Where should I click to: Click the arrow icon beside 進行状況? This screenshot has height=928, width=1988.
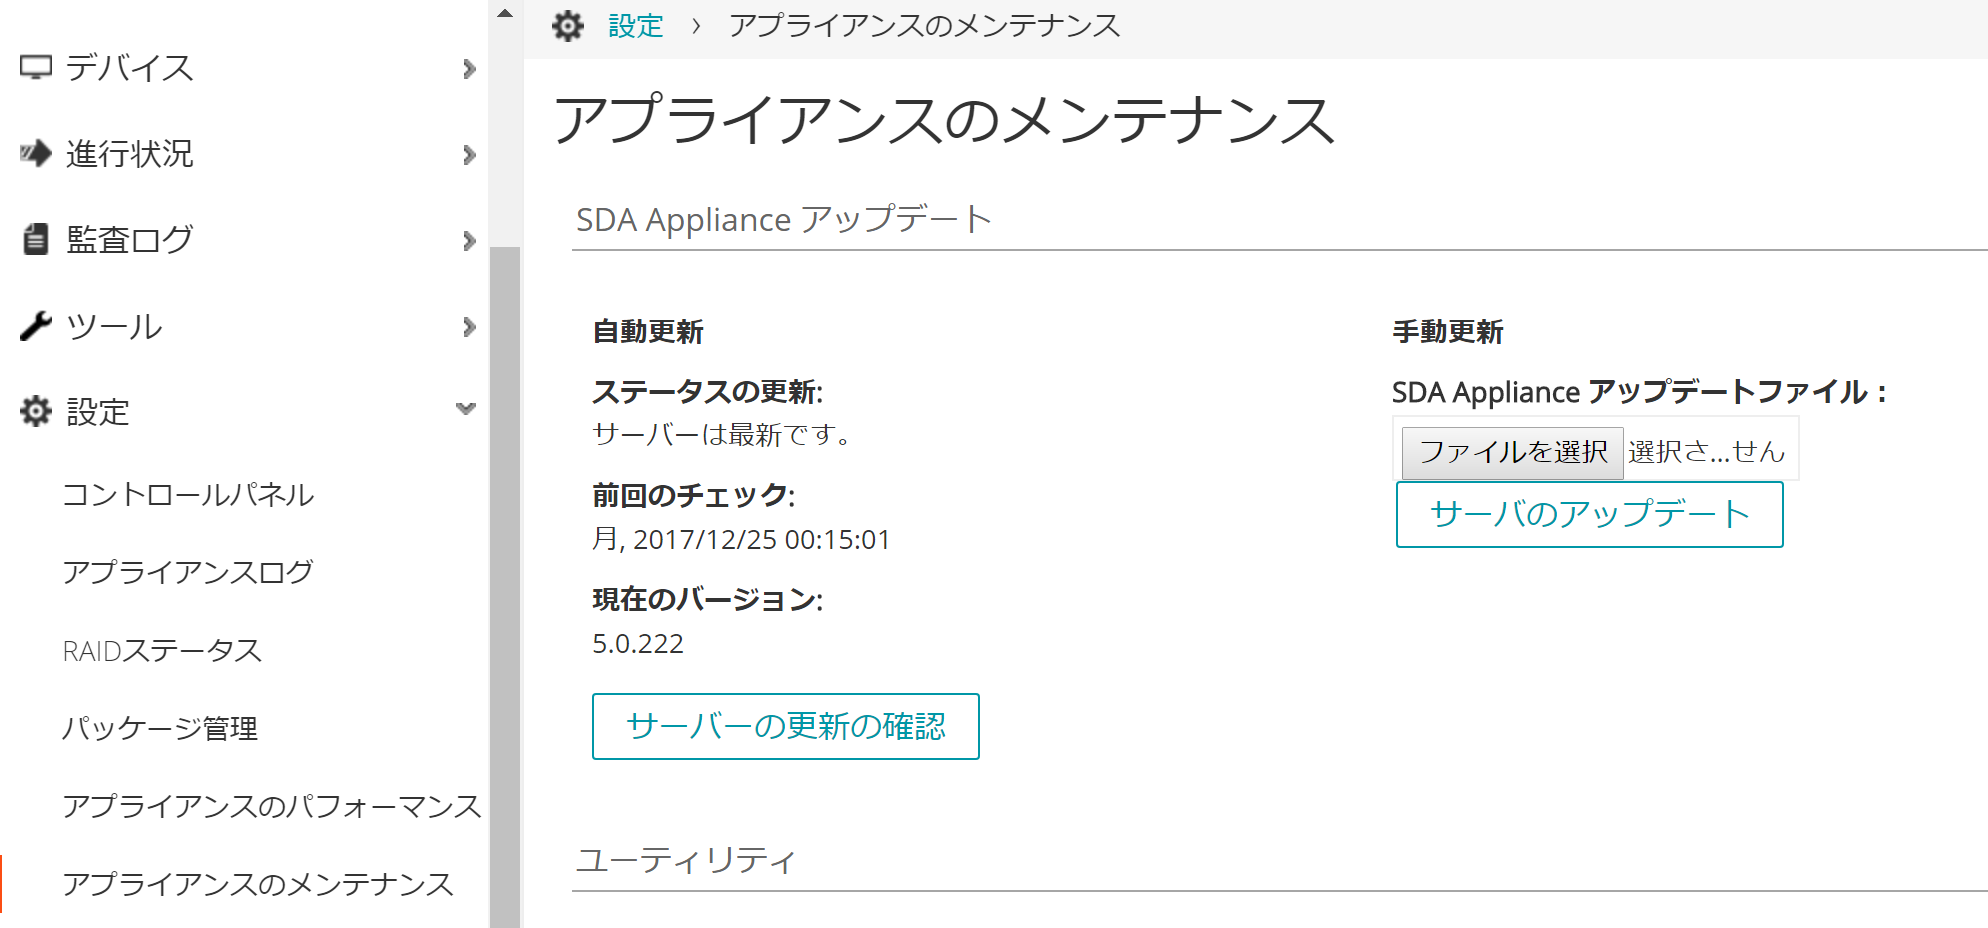point(36,153)
